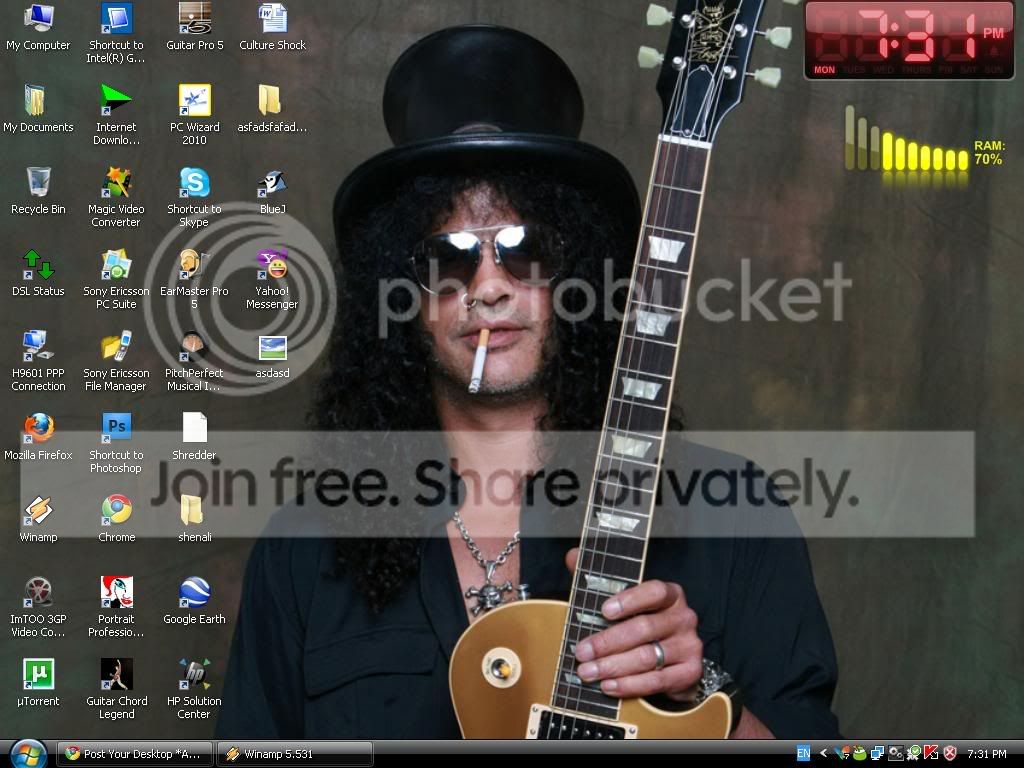The image size is (1024, 768).
Task: Launch the Winamp desktop shortcut
Action: (x=38, y=519)
